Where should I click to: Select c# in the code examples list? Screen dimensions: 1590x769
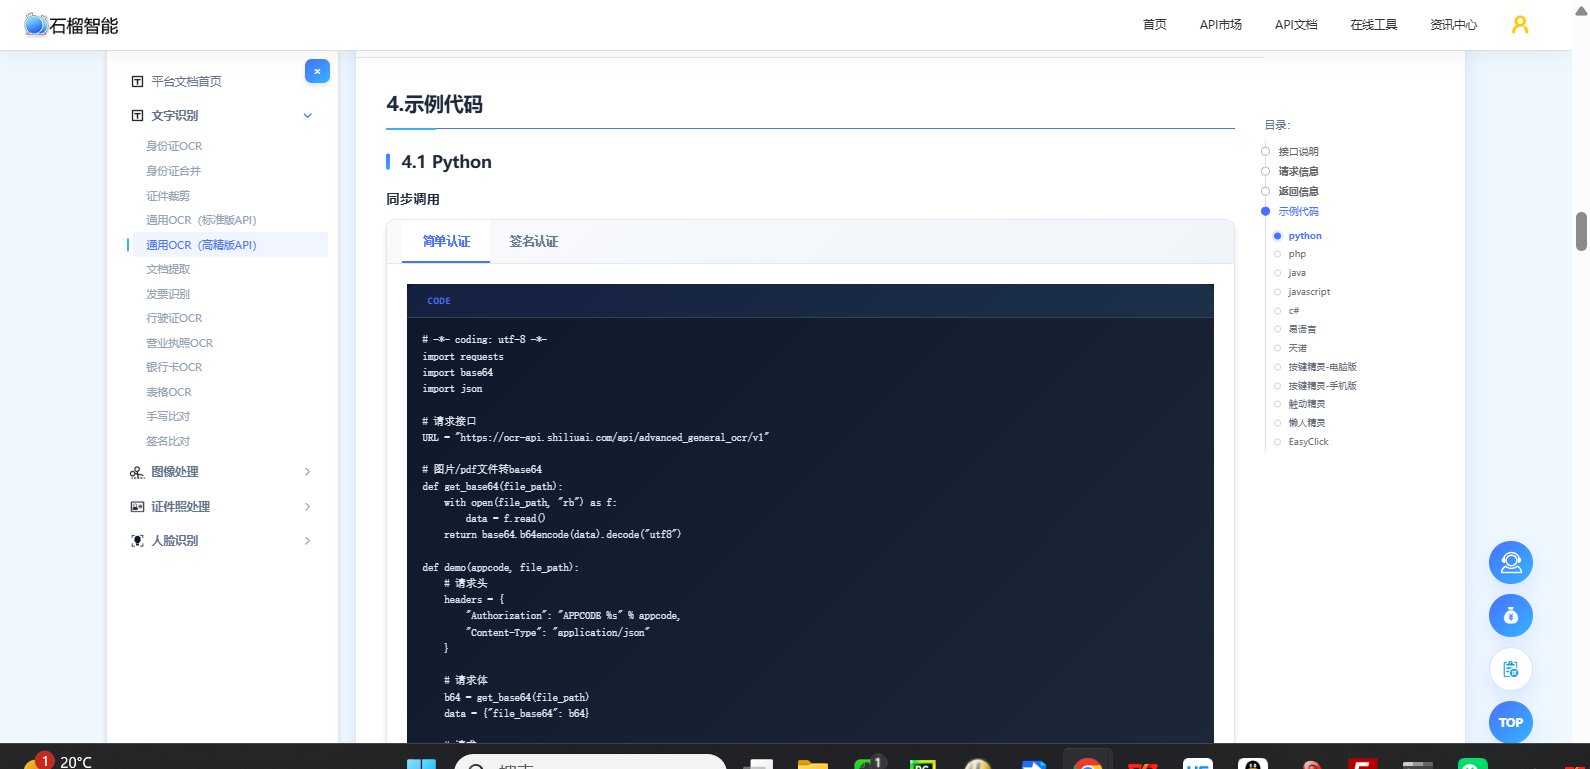(x=1294, y=311)
